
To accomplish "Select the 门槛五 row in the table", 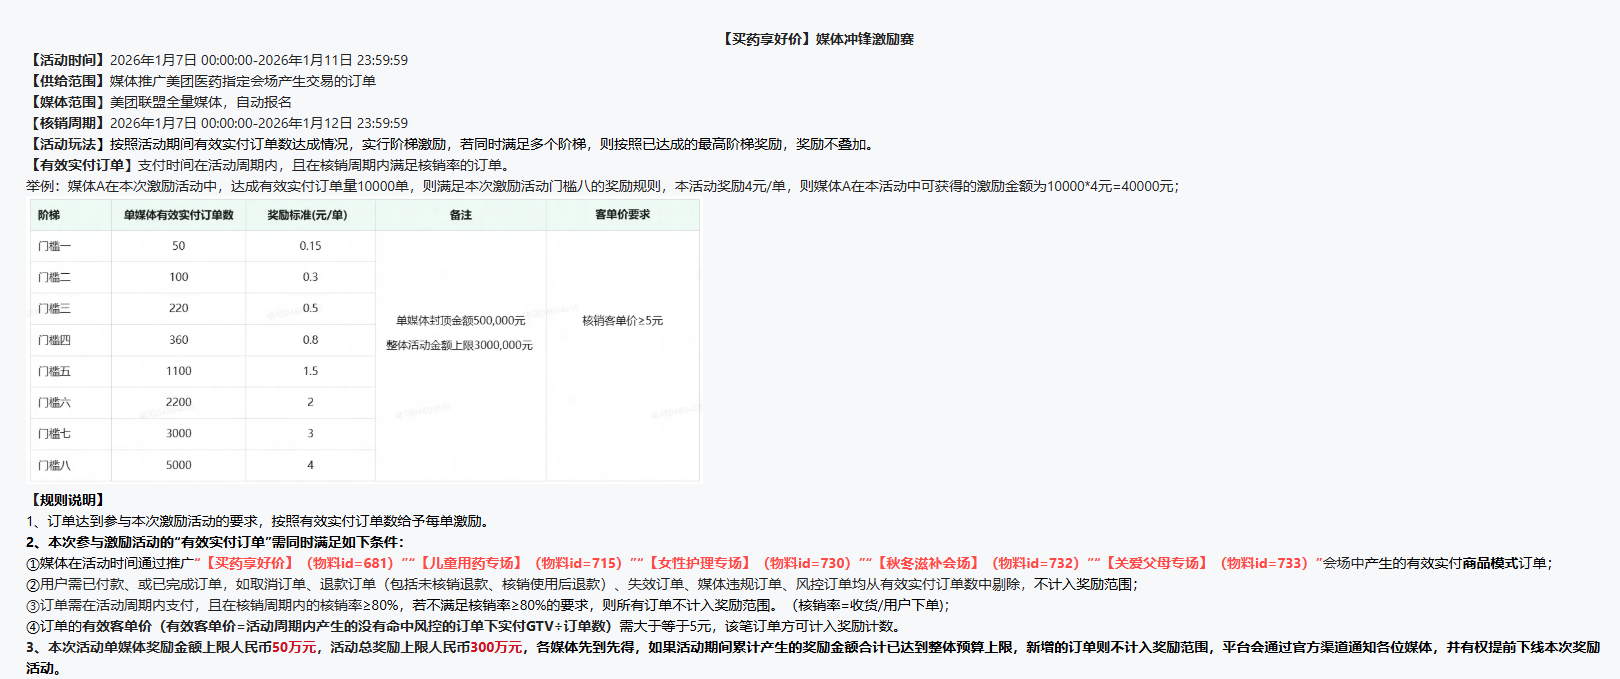I will (x=54, y=371).
